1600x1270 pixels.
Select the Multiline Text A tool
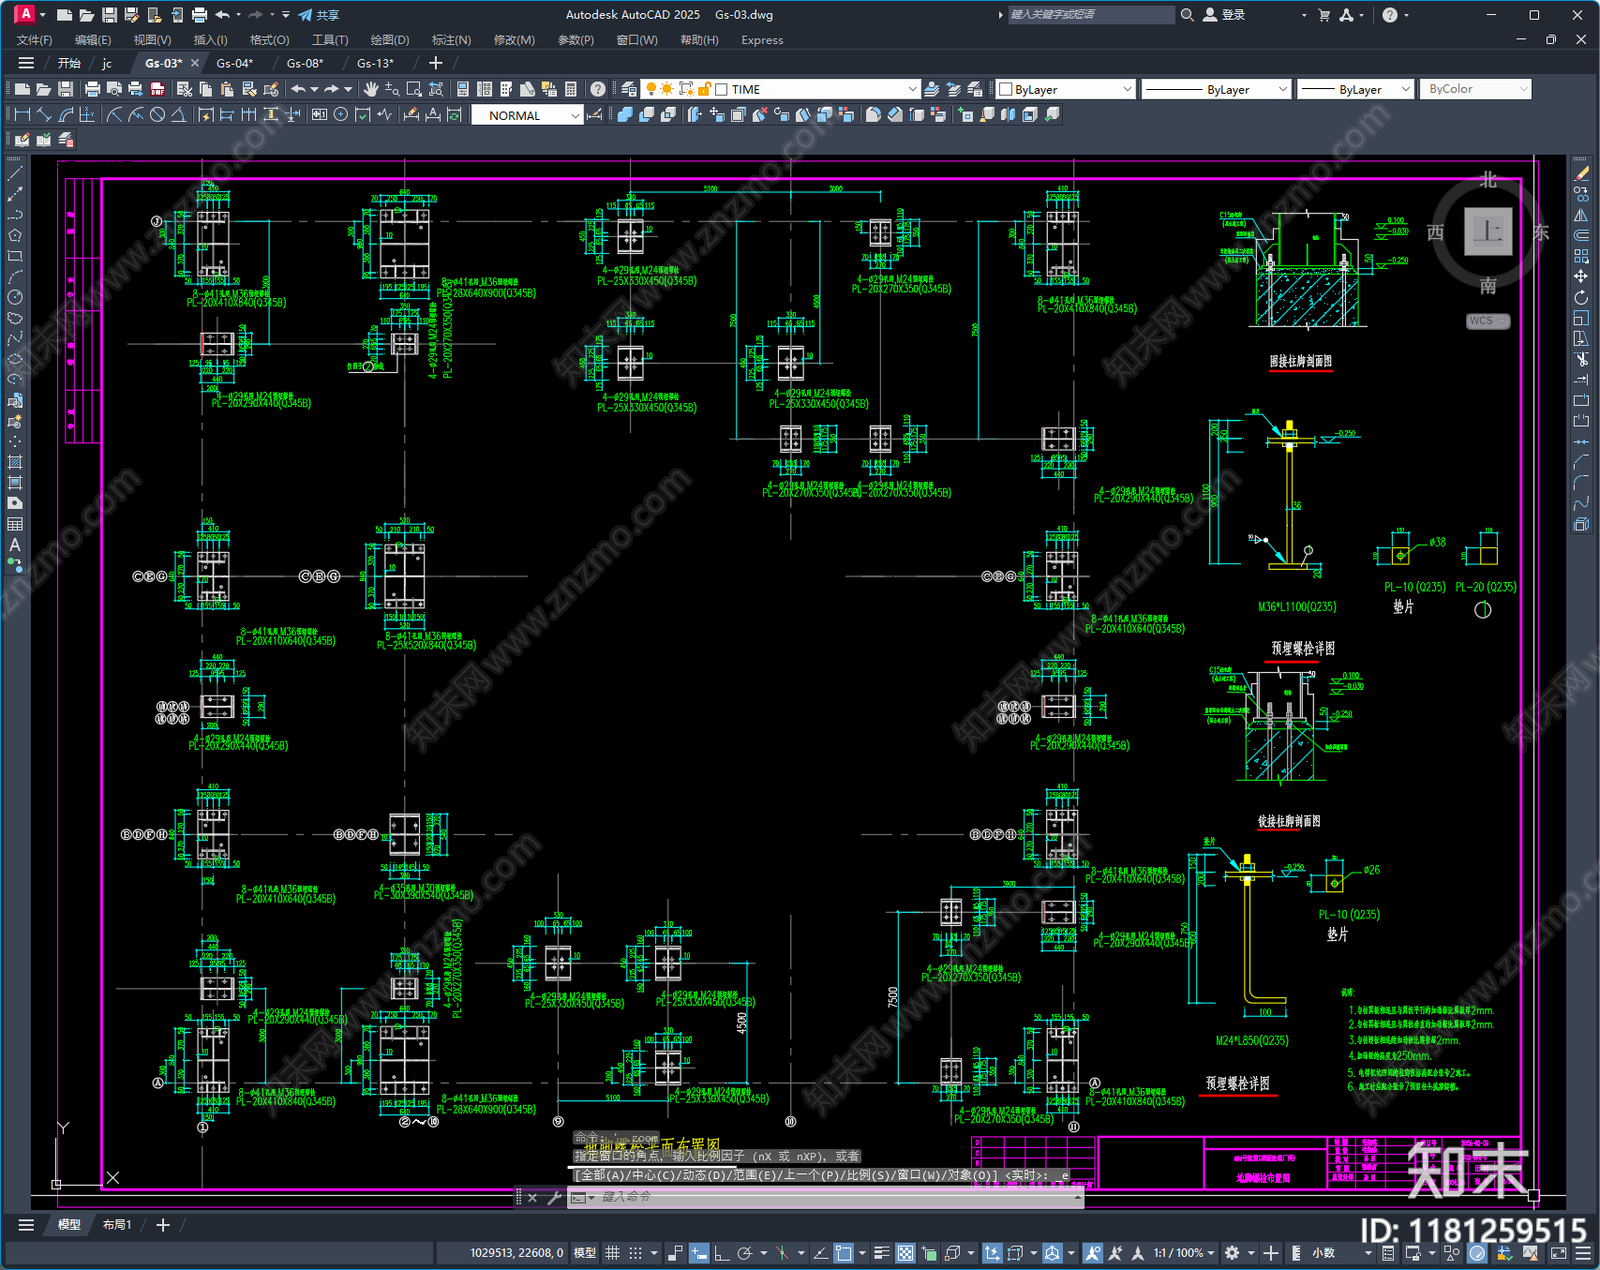tap(15, 545)
